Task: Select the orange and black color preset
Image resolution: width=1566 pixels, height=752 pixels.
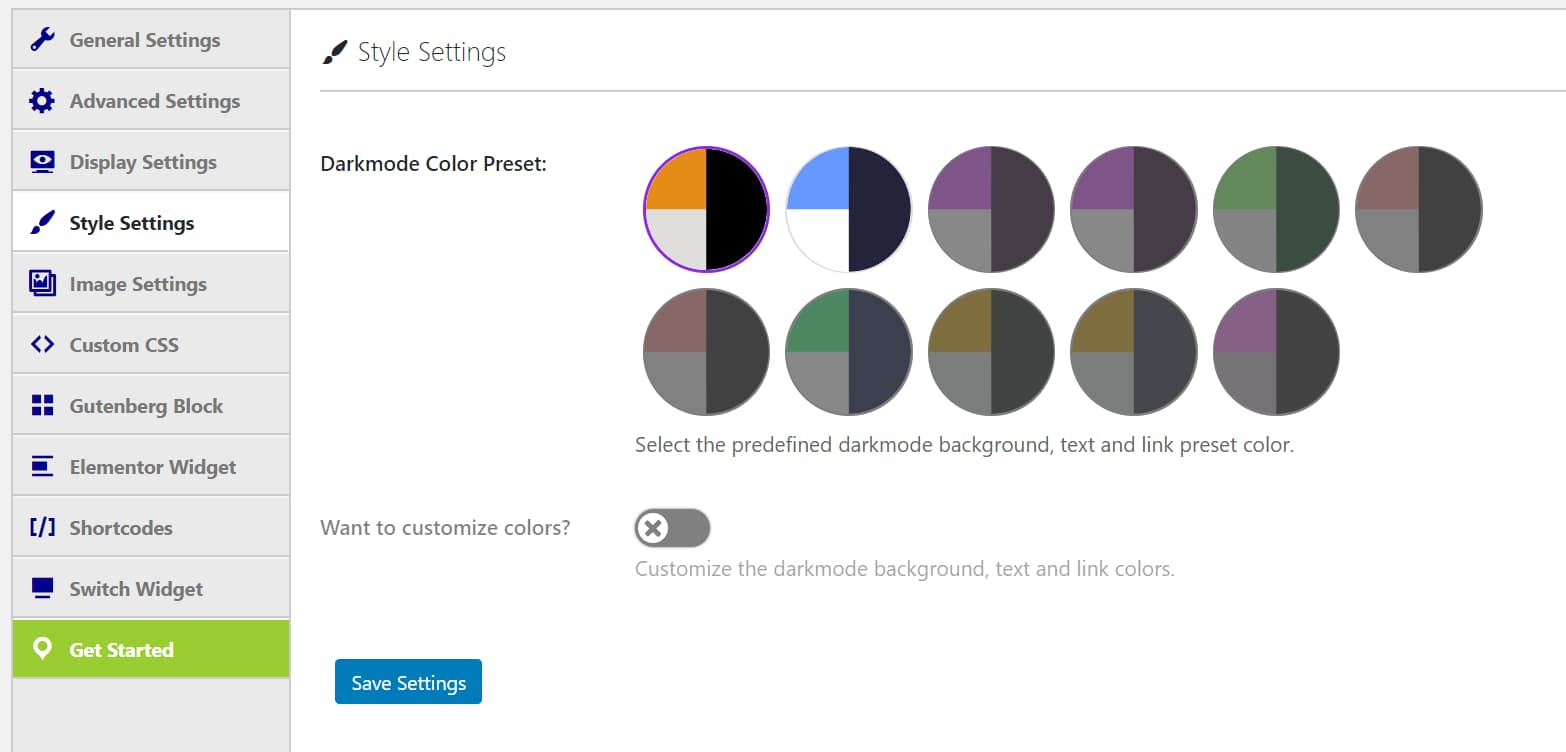Action: coord(706,209)
